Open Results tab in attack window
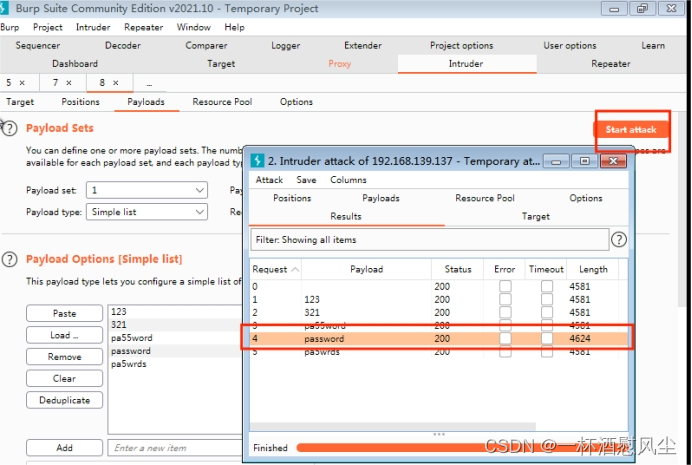 346,216
